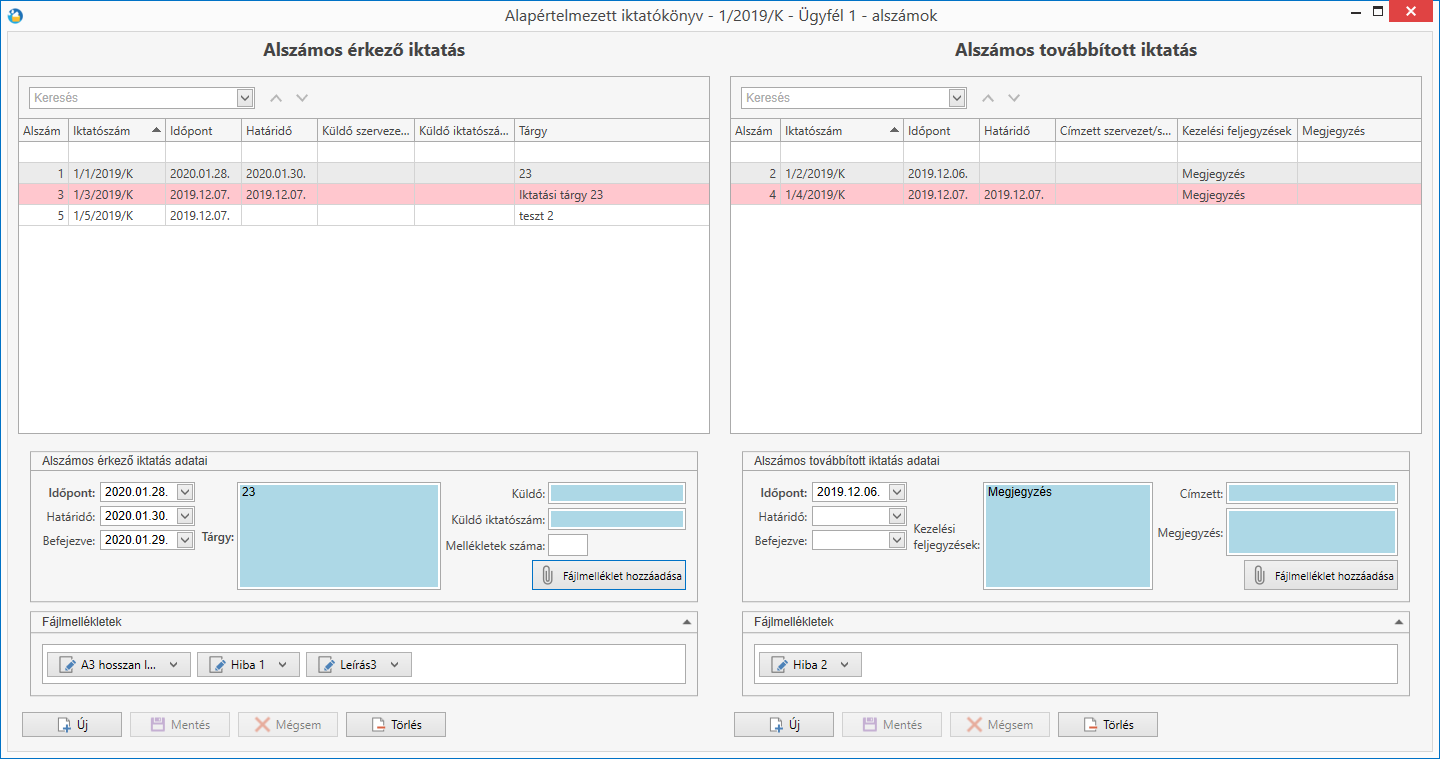Select row 1/3/2019/K in left table
This screenshot has height=759, width=1440.
[x=364, y=195]
